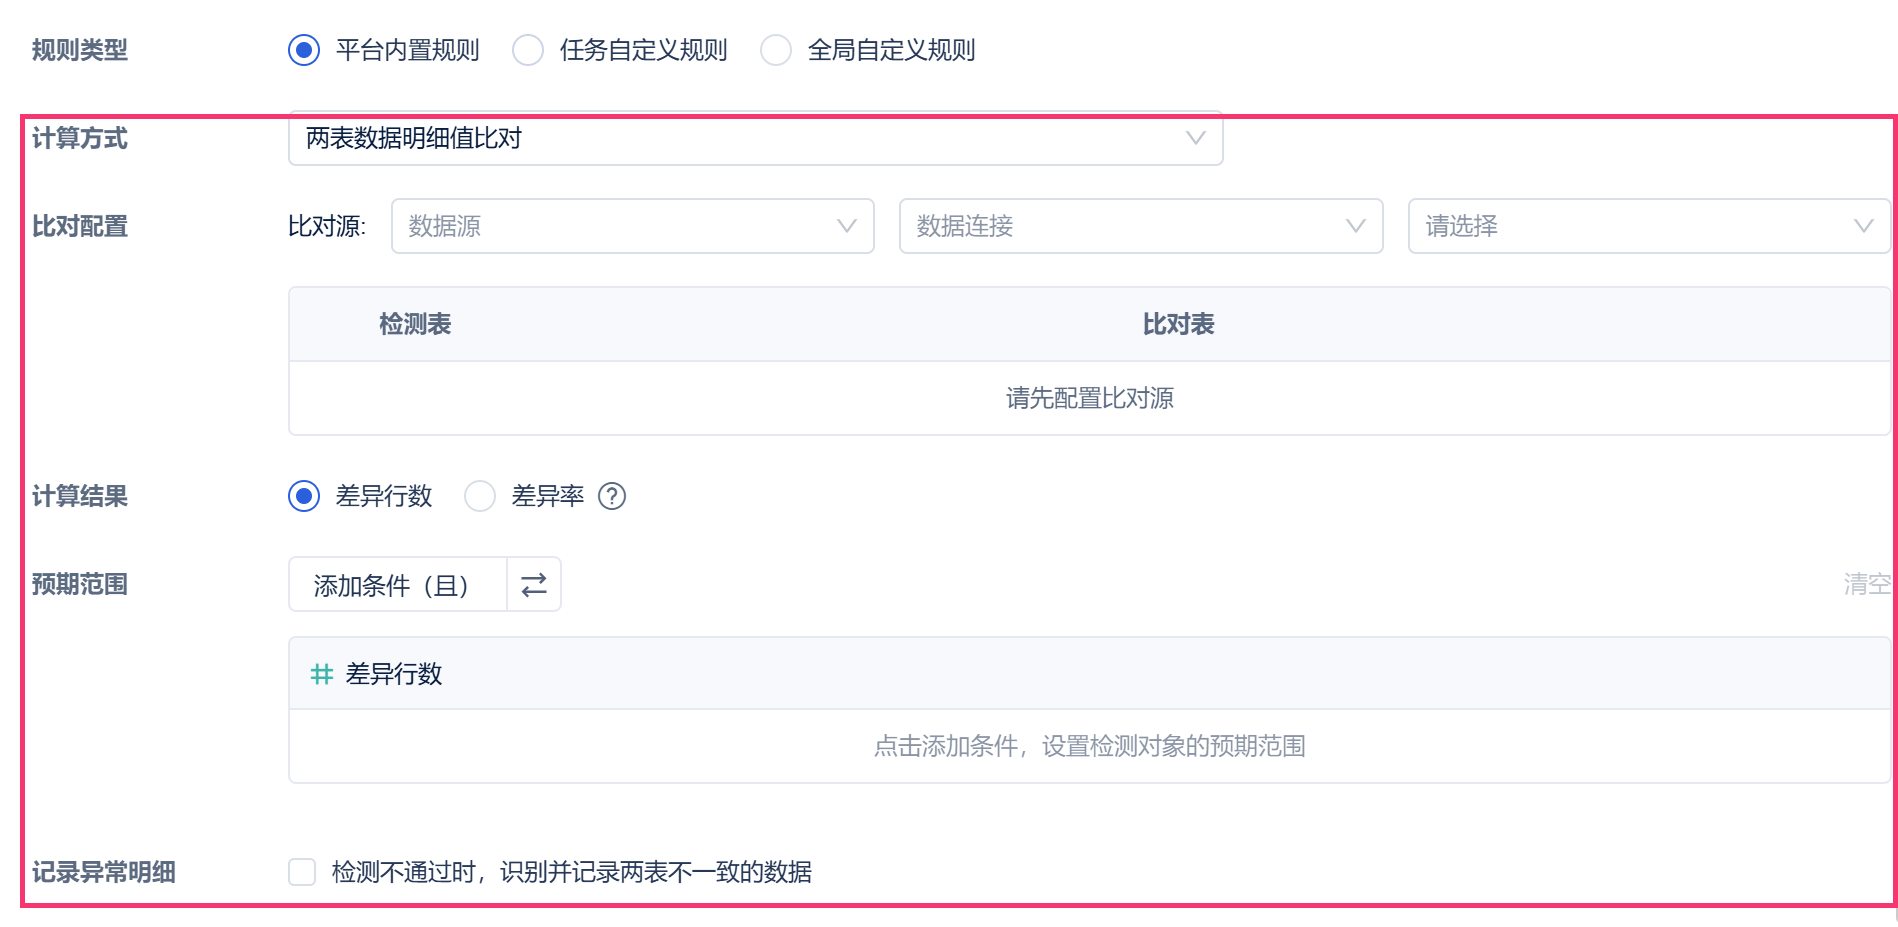The image size is (1898, 927).
Task: Open the 数据源 dropdown
Action: (620, 226)
